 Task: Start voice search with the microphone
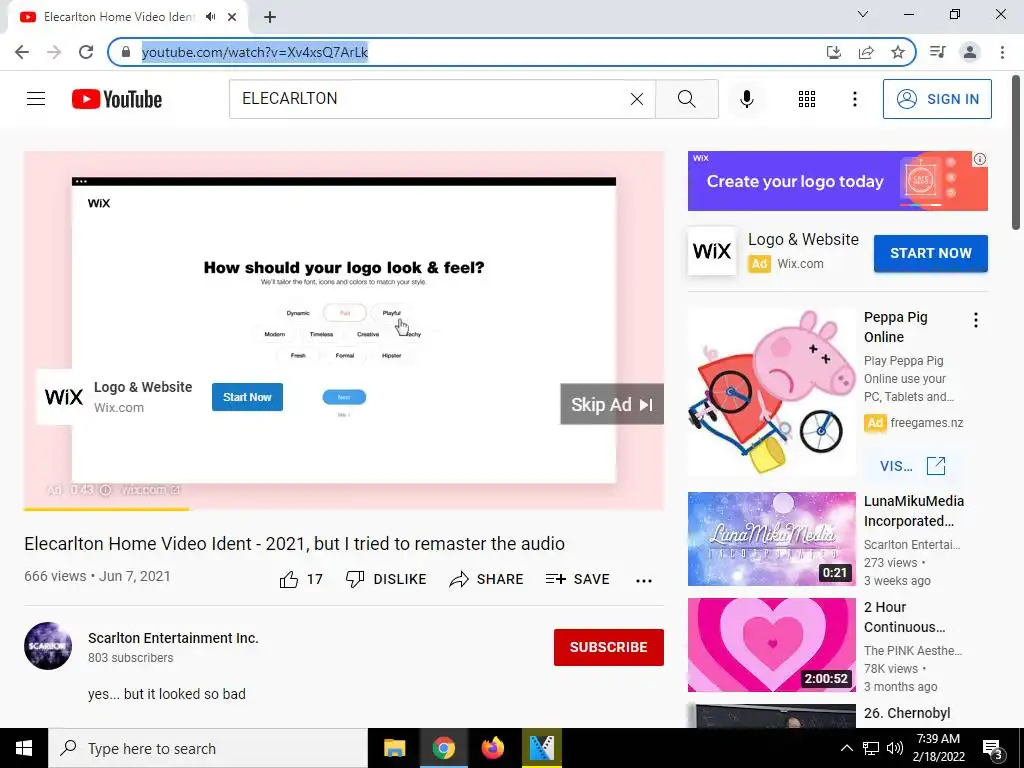[x=746, y=99]
